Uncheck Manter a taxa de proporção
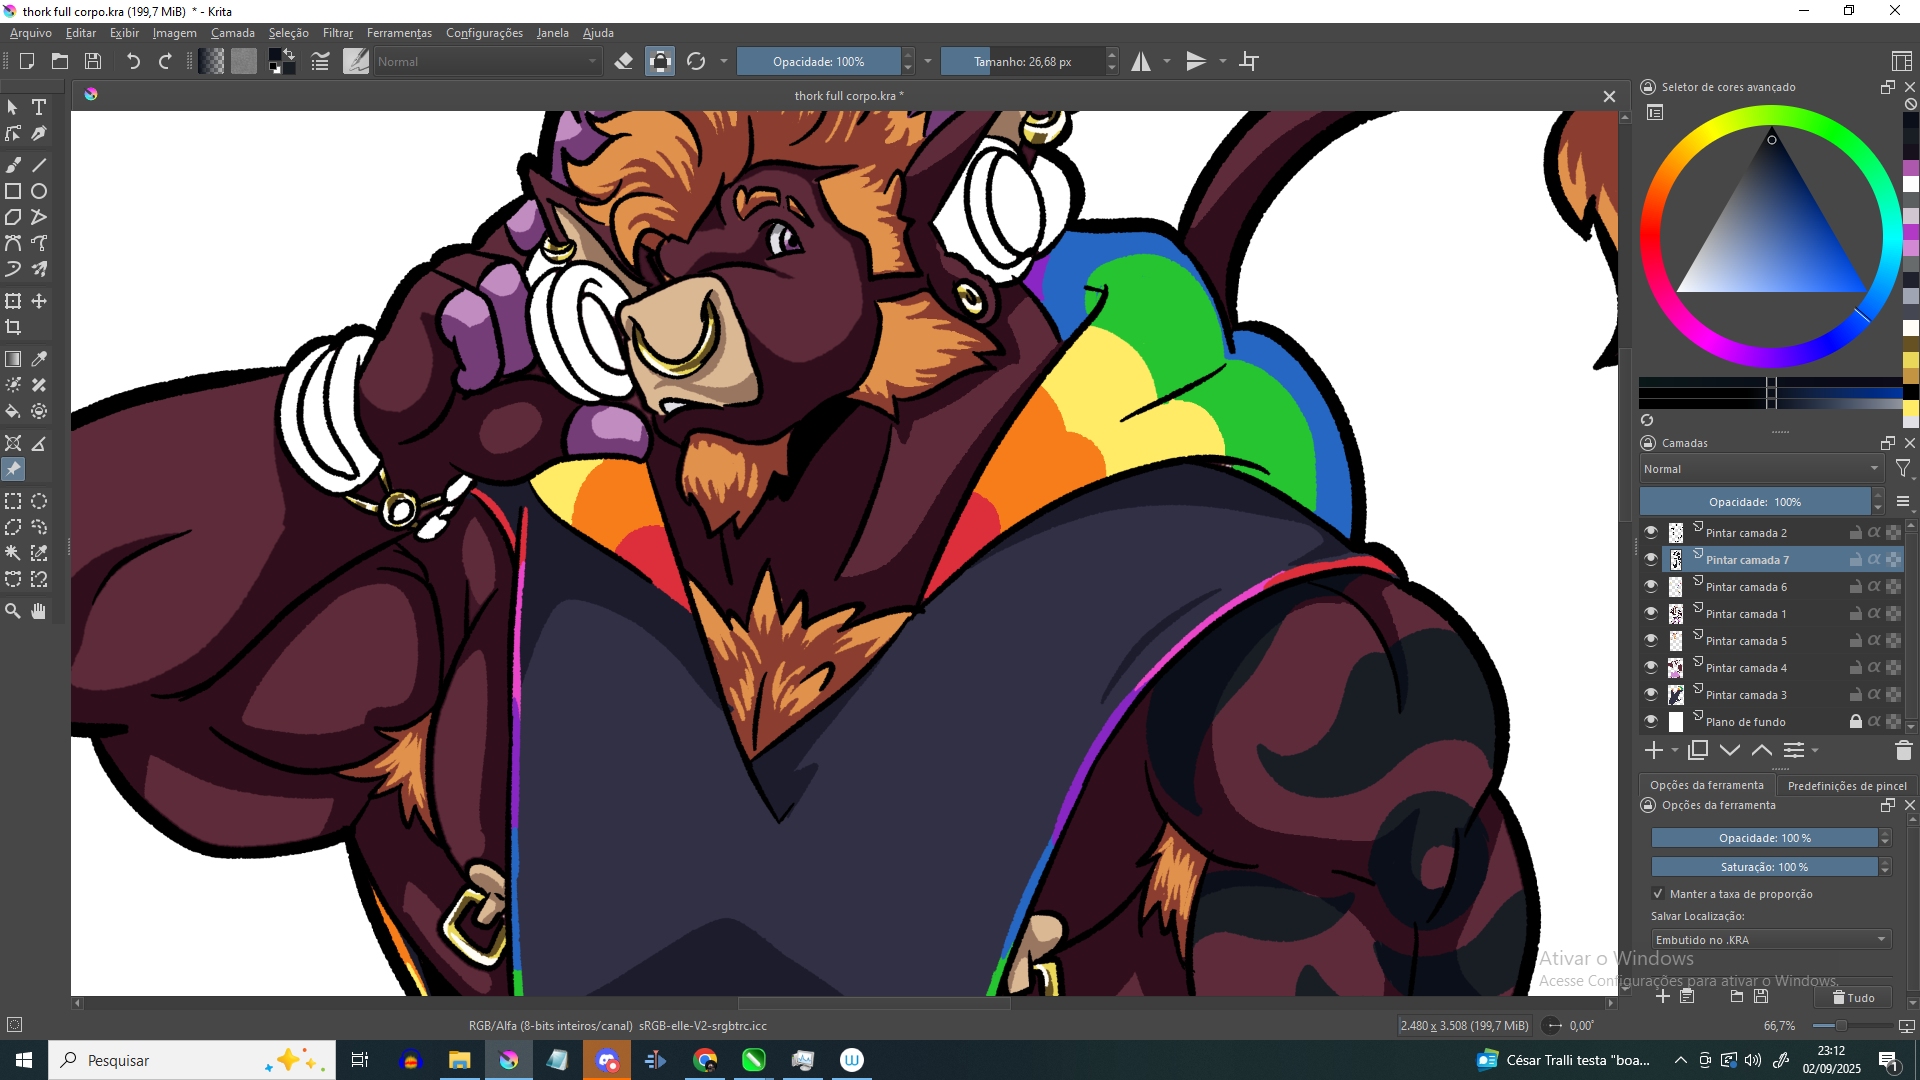 (1658, 894)
